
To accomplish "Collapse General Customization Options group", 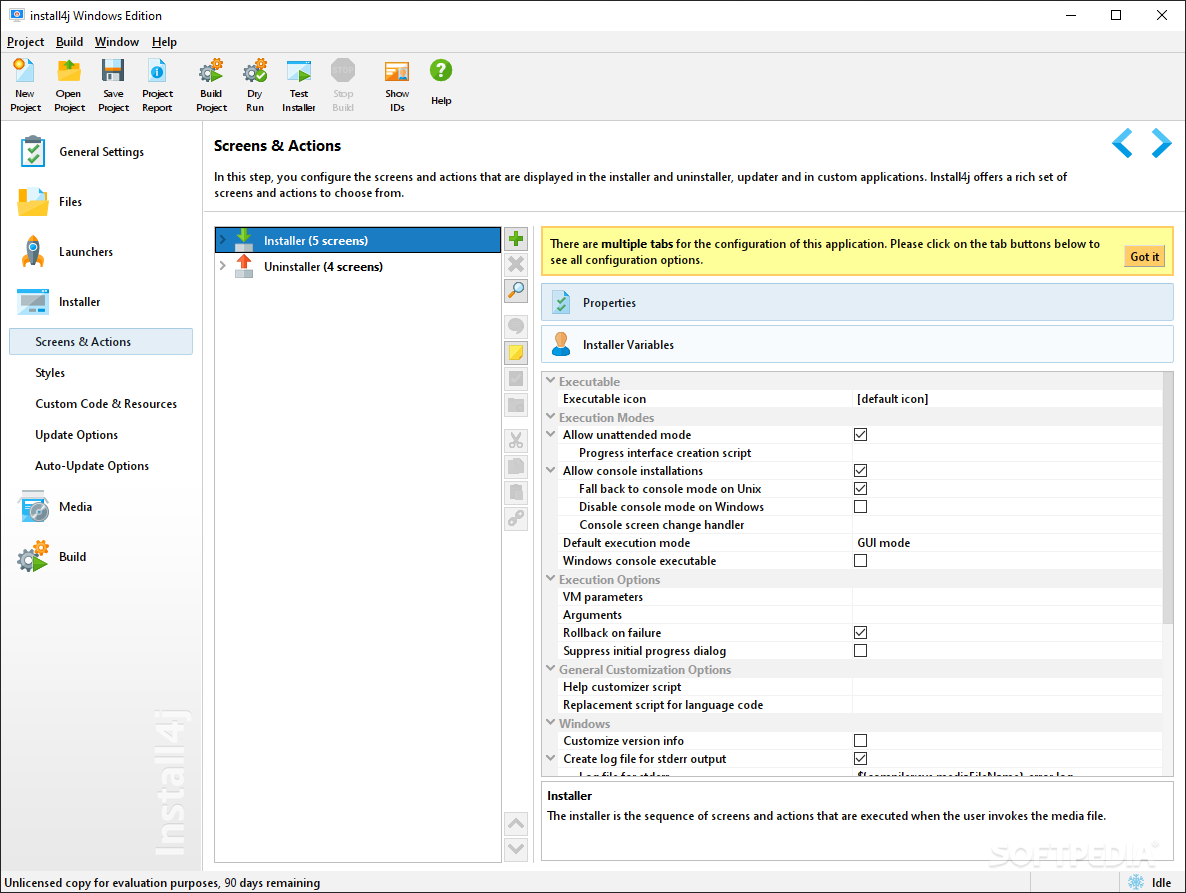I will [551, 669].
